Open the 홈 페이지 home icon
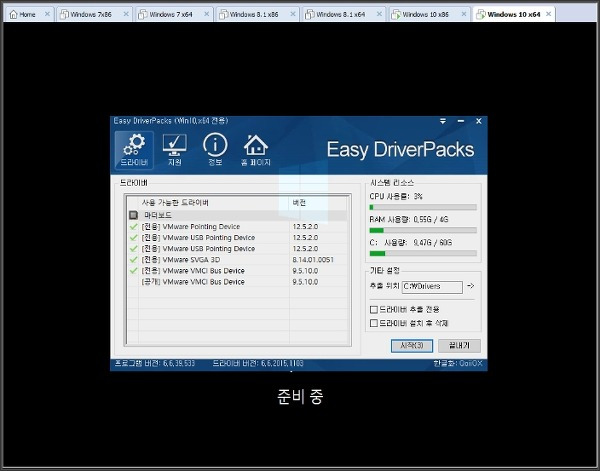 256,150
